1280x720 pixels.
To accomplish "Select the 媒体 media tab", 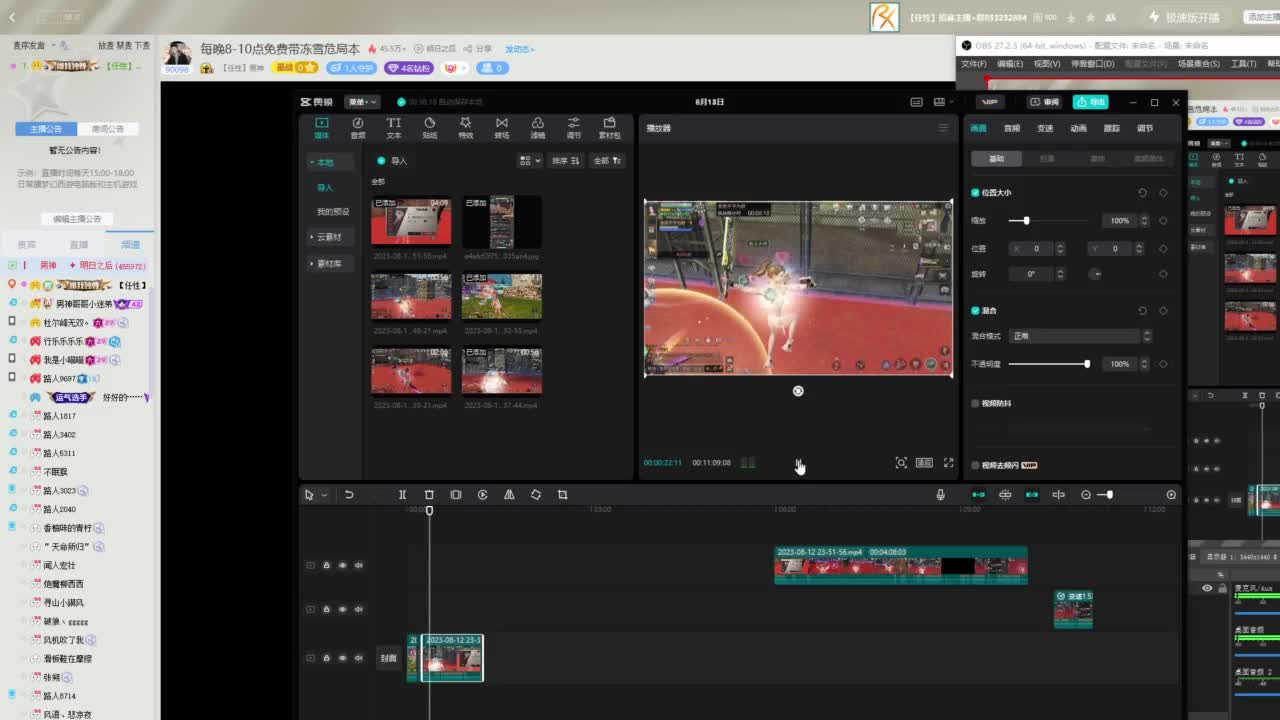I will pyautogui.click(x=322, y=127).
